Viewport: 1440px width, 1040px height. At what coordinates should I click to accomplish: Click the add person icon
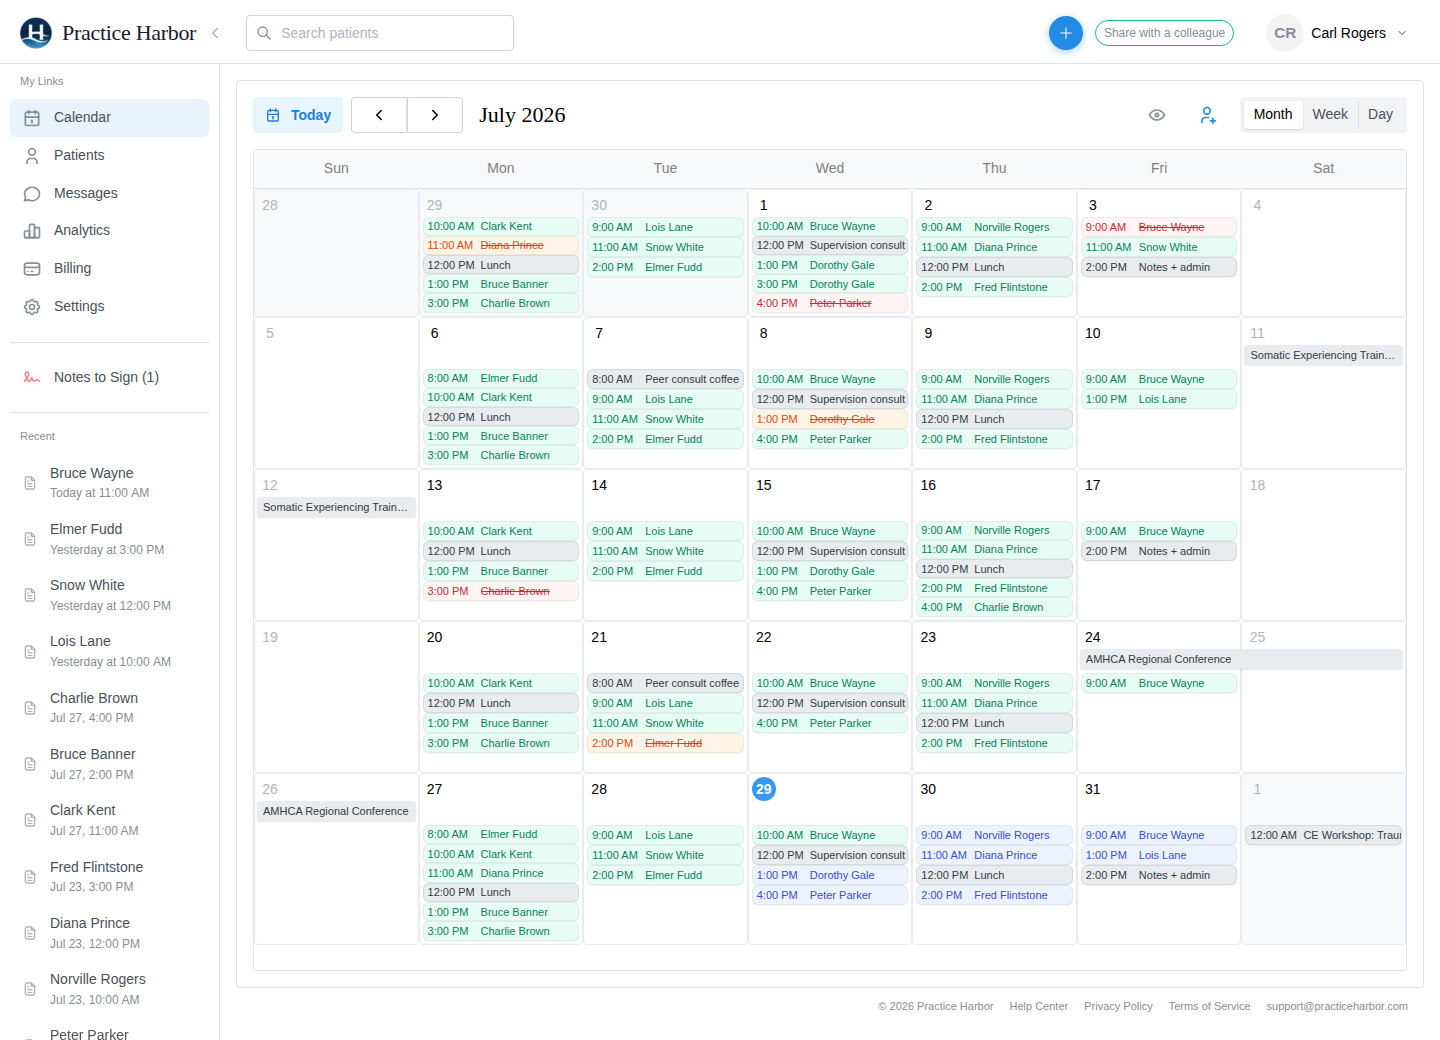(1208, 115)
